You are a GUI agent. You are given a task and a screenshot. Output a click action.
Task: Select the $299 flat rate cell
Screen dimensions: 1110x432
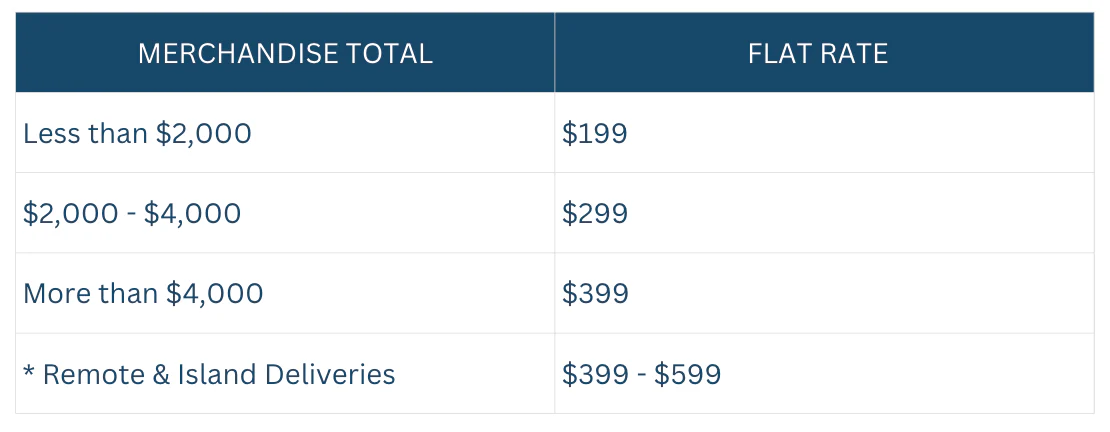tap(824, 213)
